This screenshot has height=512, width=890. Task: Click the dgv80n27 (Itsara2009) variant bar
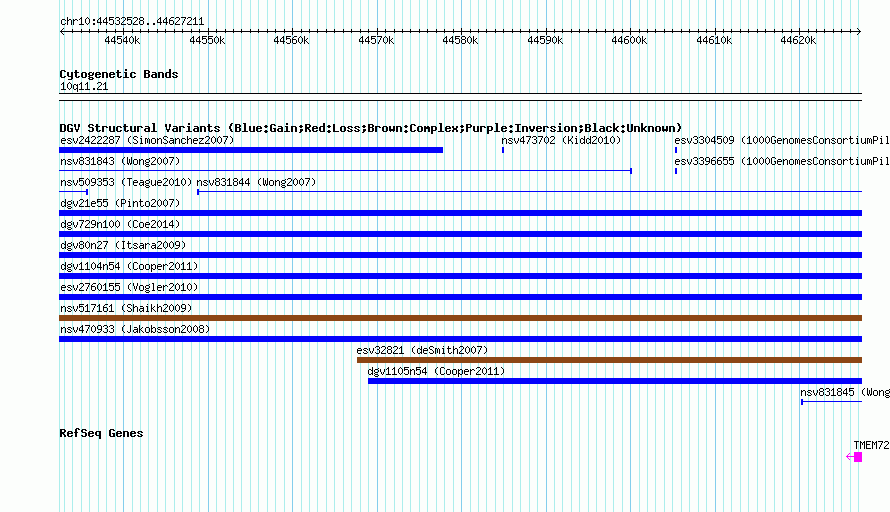460,255
